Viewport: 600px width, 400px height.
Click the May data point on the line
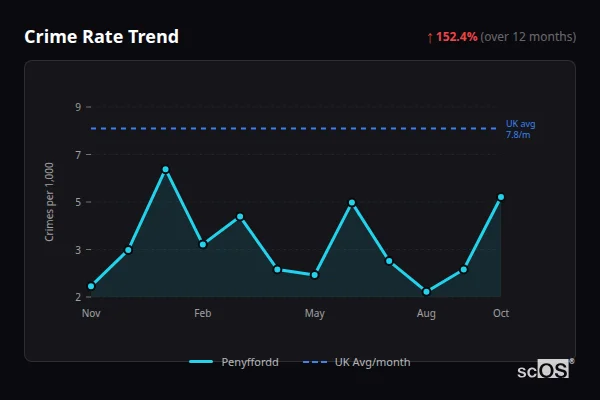[315, 275]
